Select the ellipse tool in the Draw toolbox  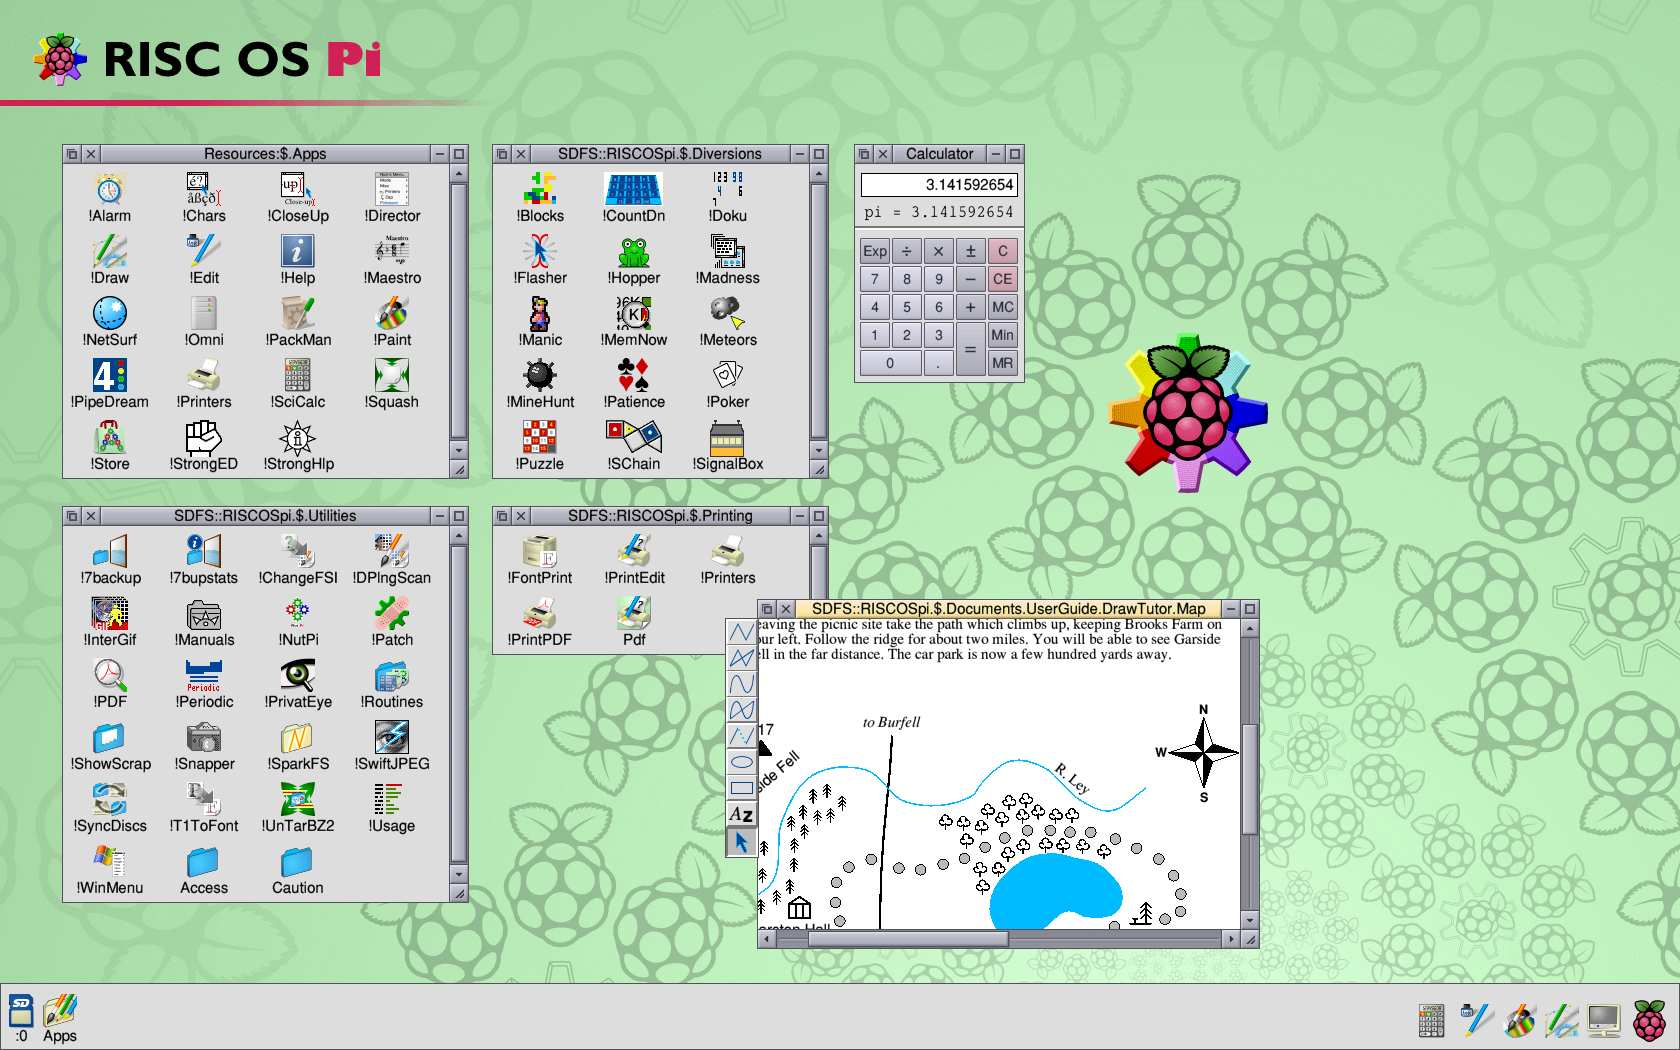tap(742, 762)
